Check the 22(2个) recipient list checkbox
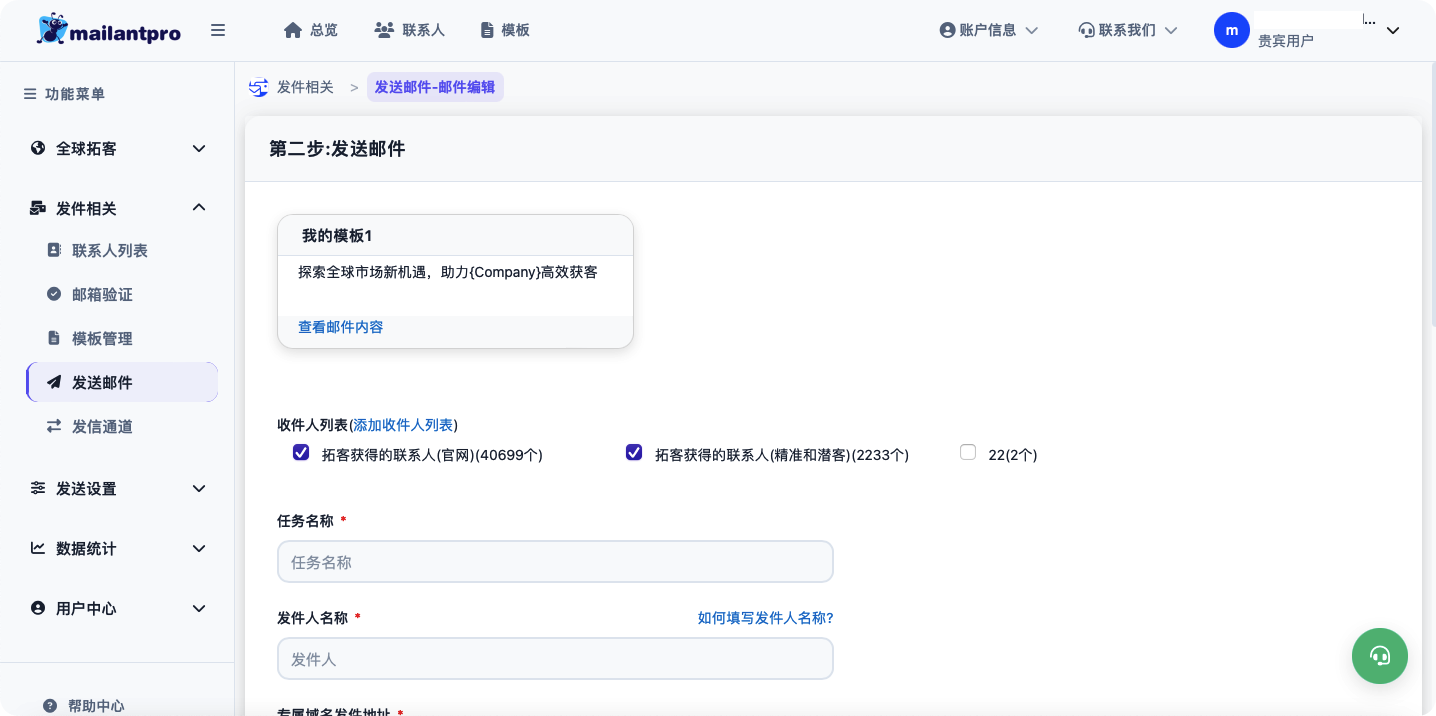 tap(968, 452)
